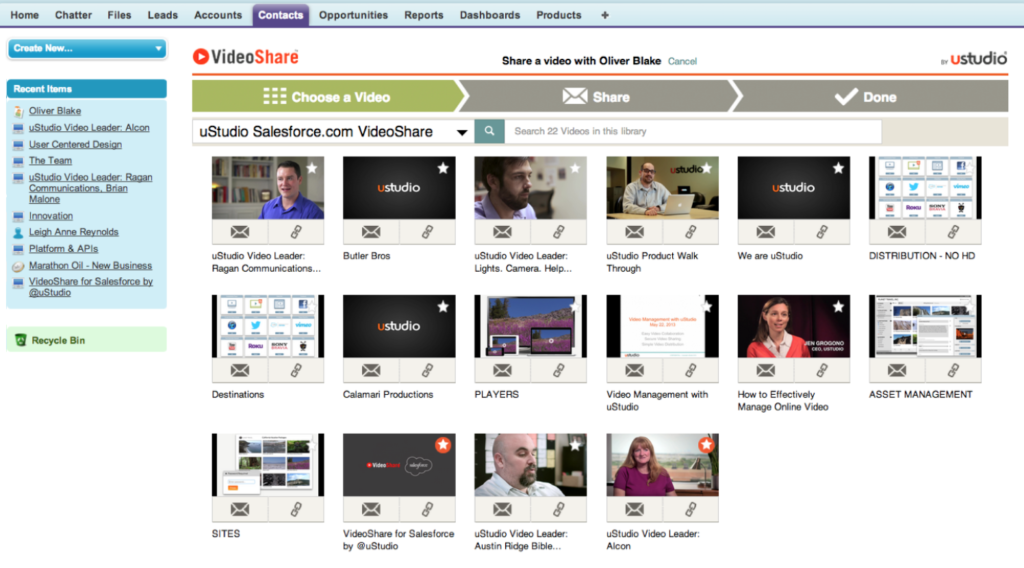Copy link for ASSET MANAGEMENT video
Screen dimensions: 1024x568
pyautogui.click(x=953, y=370)
